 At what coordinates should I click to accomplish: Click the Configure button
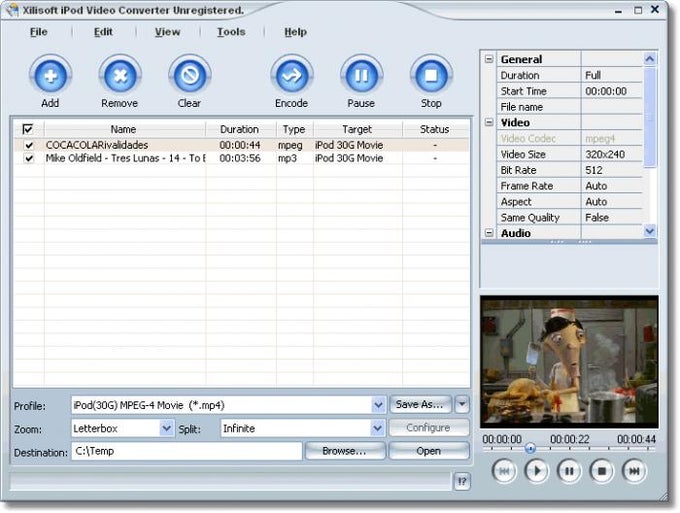click(x=428, y=428)
